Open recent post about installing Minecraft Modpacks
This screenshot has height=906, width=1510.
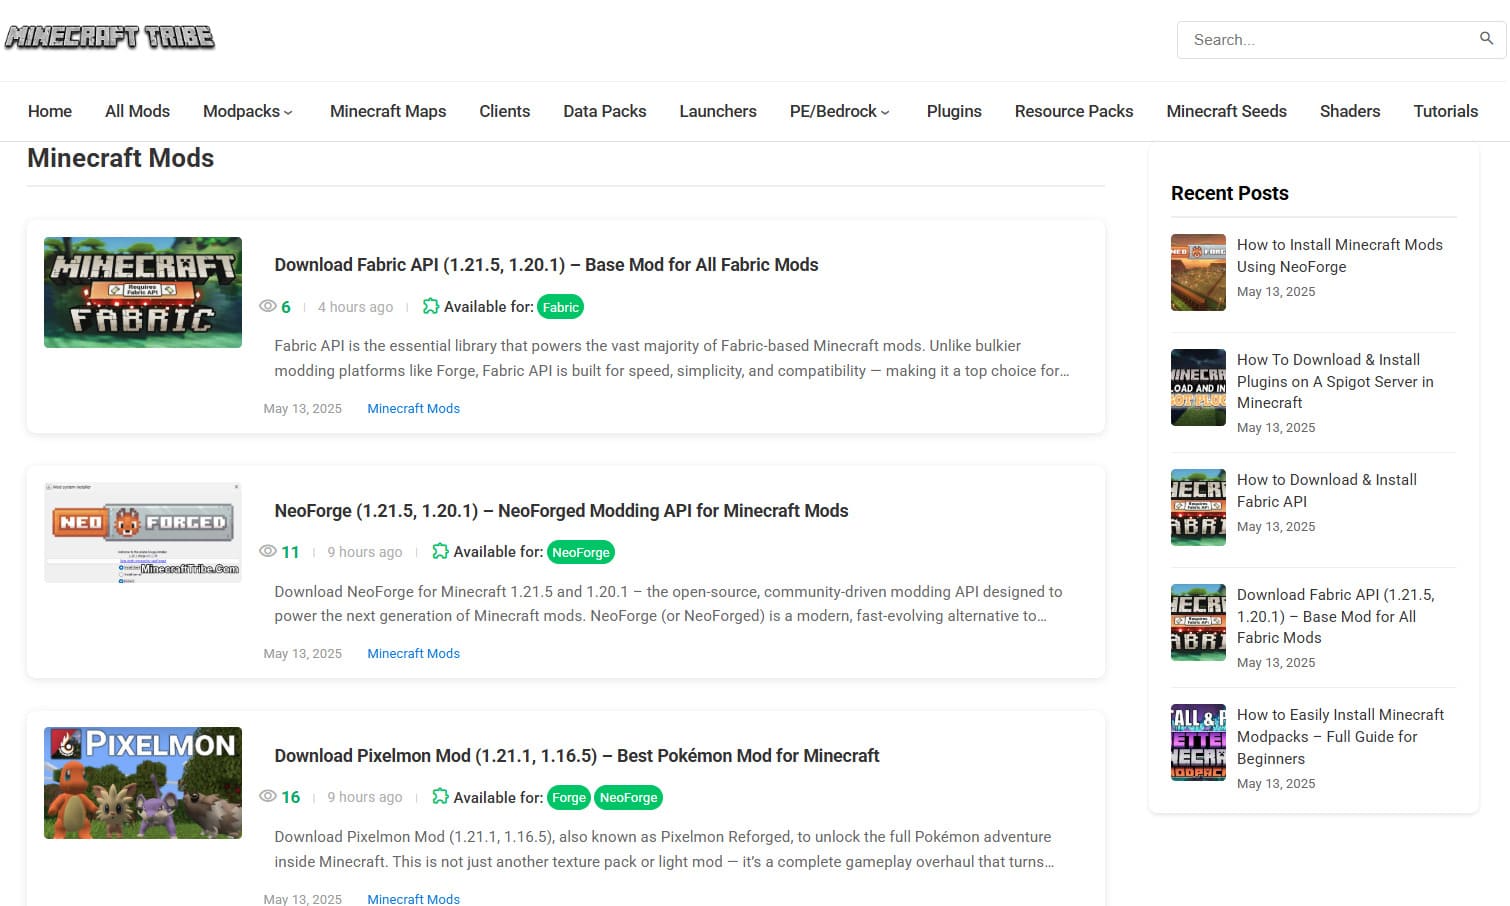[1340, 737]
